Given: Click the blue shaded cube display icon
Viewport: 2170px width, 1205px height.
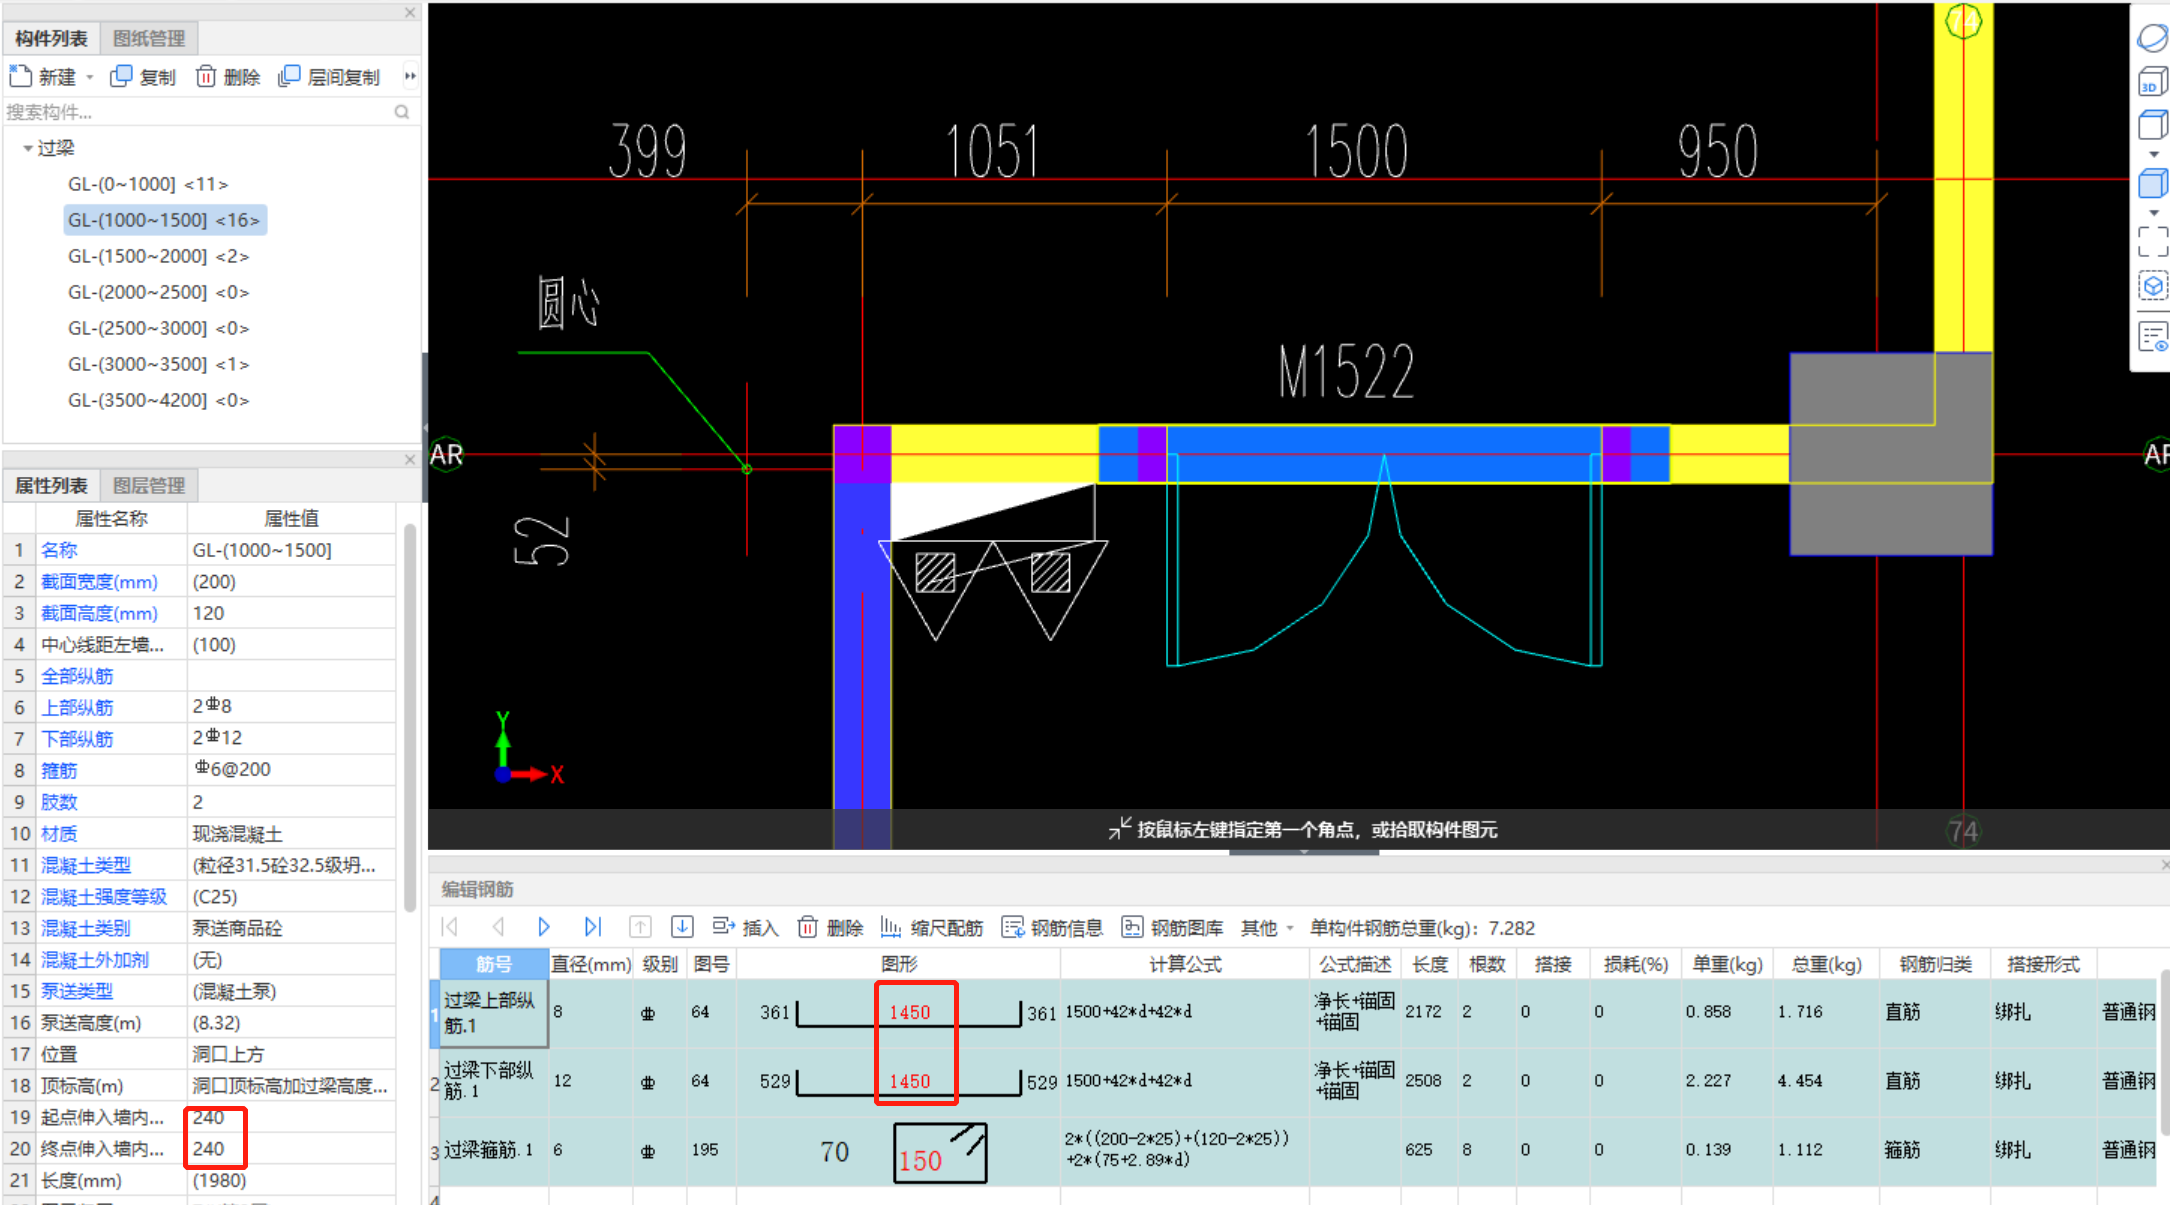Looking at the screenshot, I should pyautogui.click(x=2152, y=183).
